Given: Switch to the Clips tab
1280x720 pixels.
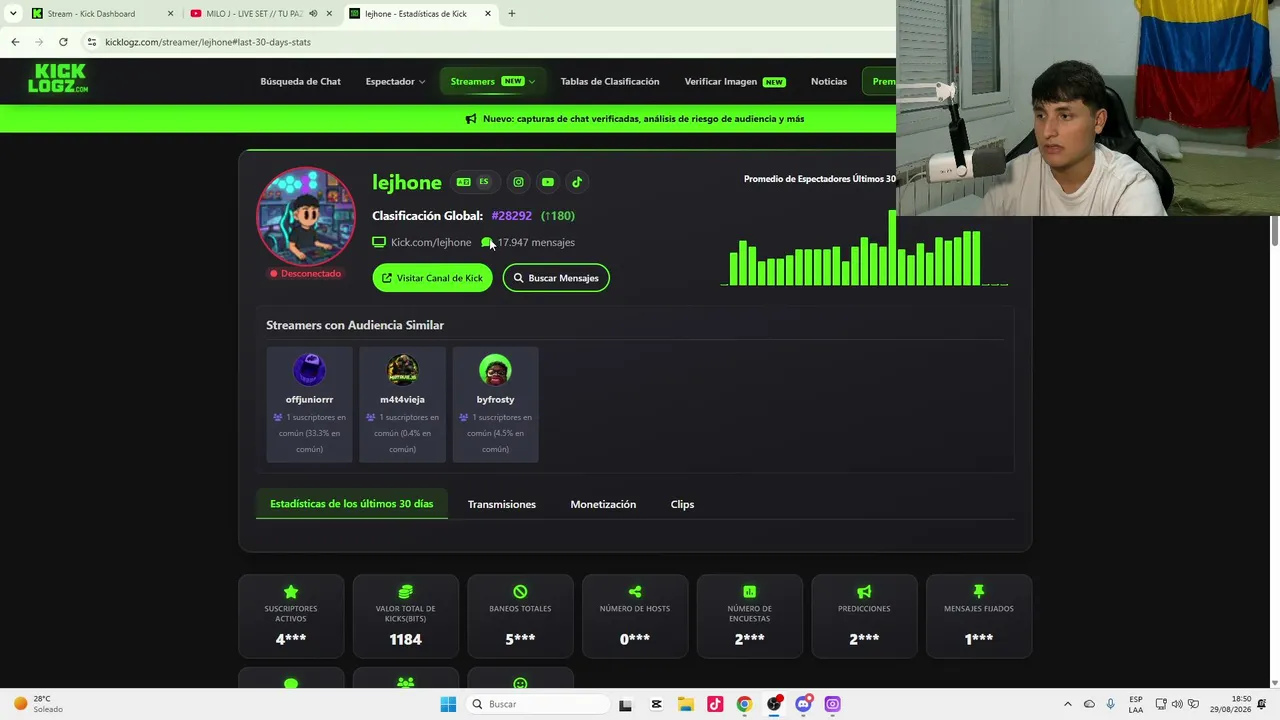Looking at the screenshot, I should click(x=682, y=504).
